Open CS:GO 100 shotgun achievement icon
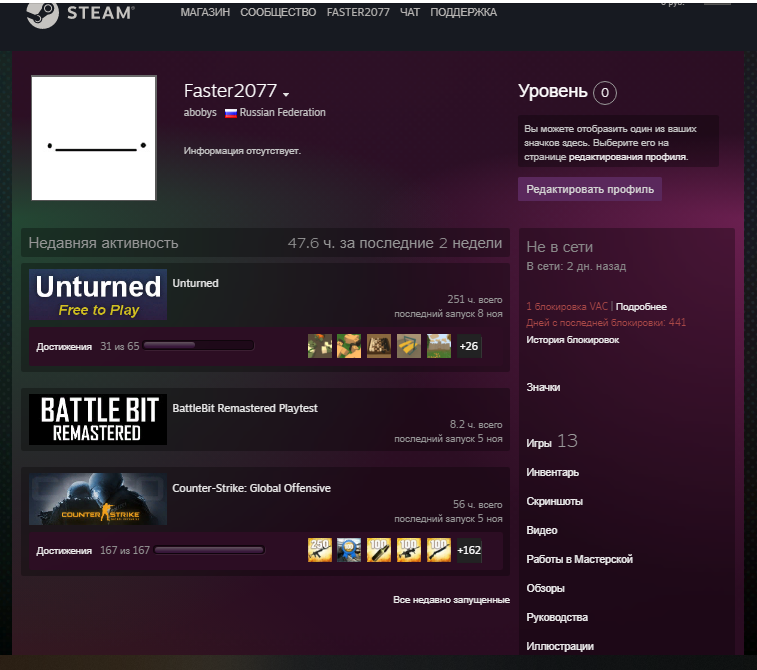The width and height of the screenshot is (757, 670). [439, 550]
